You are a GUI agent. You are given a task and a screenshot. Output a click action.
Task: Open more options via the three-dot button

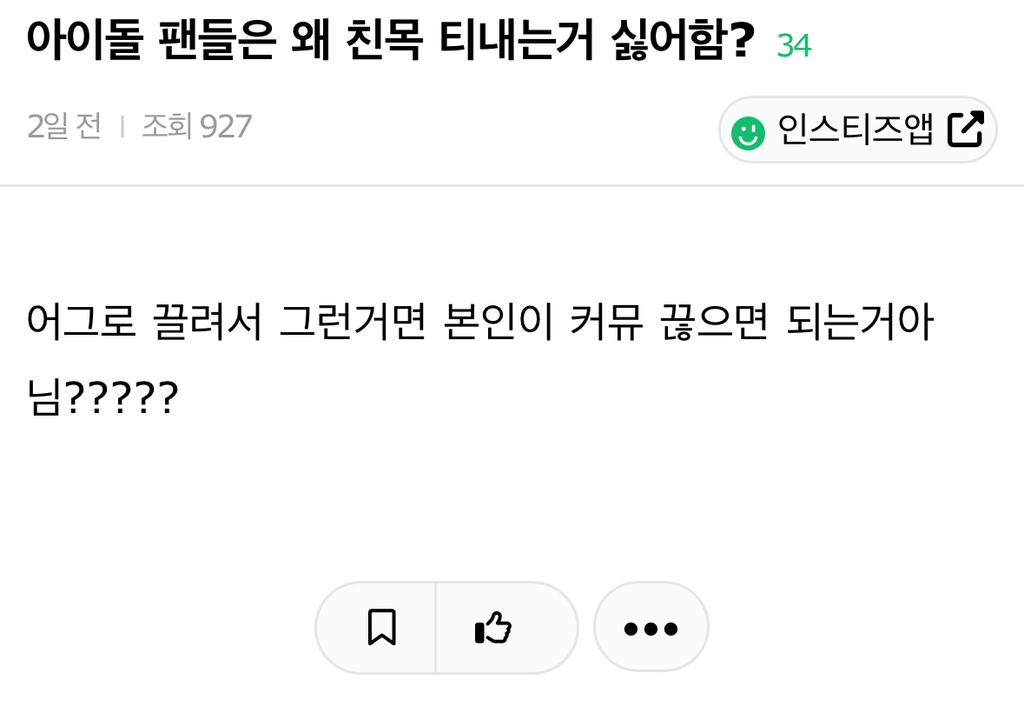(651, 629)
